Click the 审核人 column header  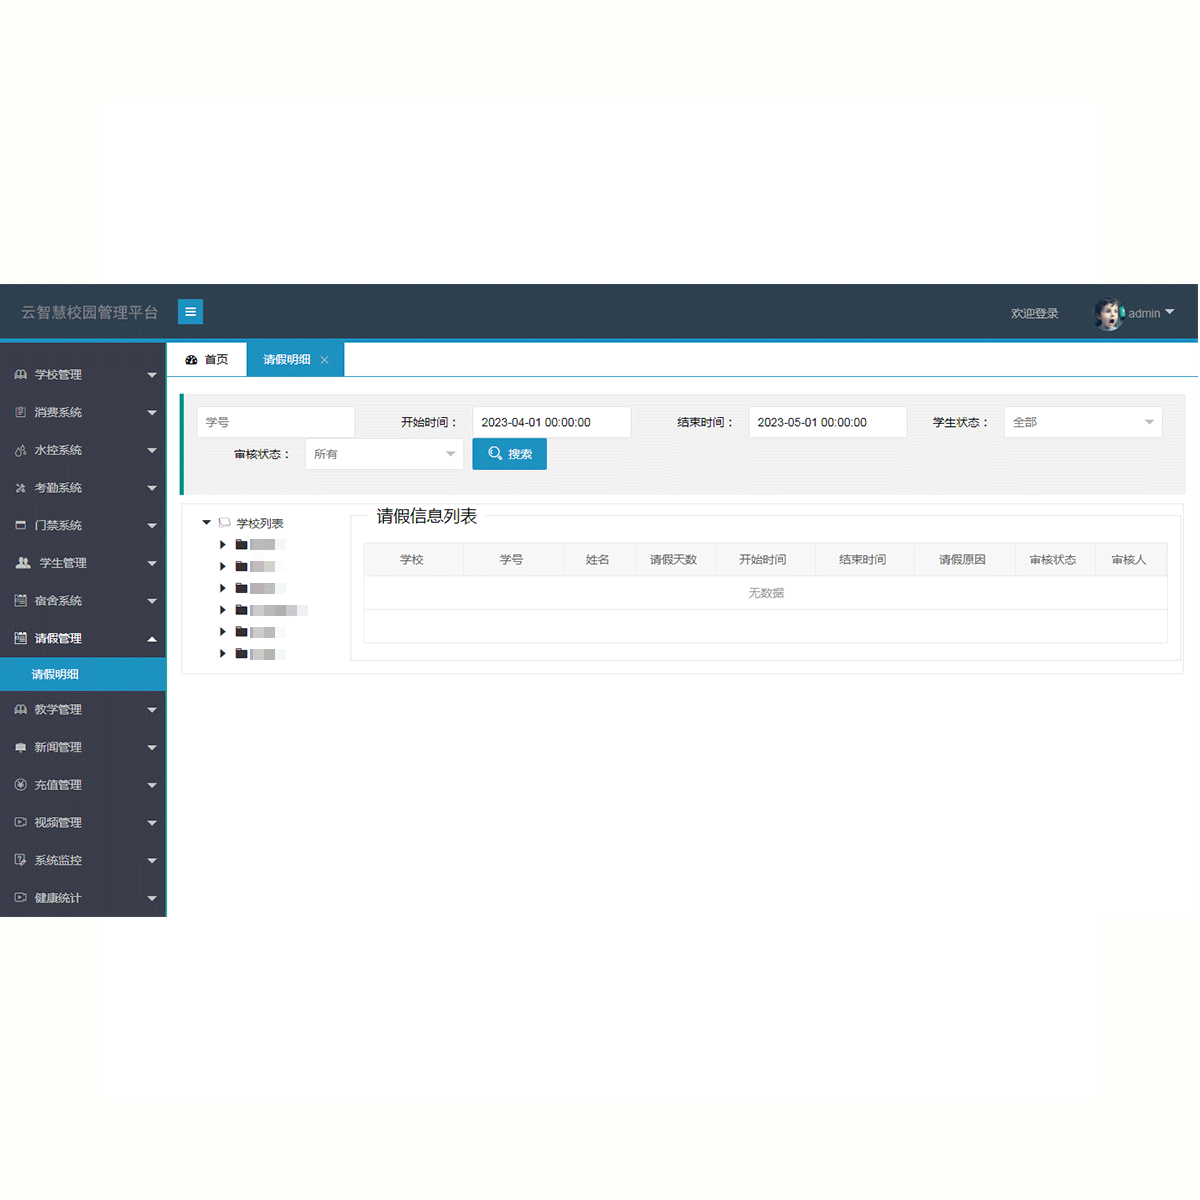click(x=1129, y=560)
